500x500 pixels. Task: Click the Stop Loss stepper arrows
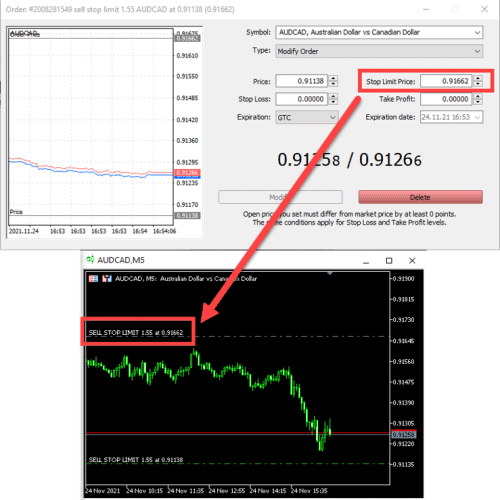click(x=333, y=99)
